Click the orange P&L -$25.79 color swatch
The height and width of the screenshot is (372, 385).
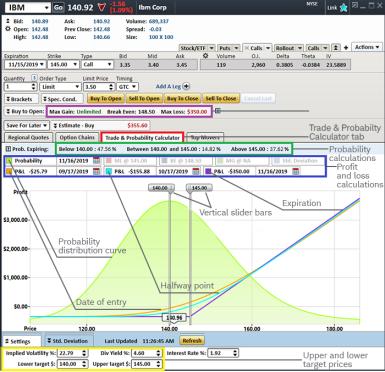tap(9, 171)
